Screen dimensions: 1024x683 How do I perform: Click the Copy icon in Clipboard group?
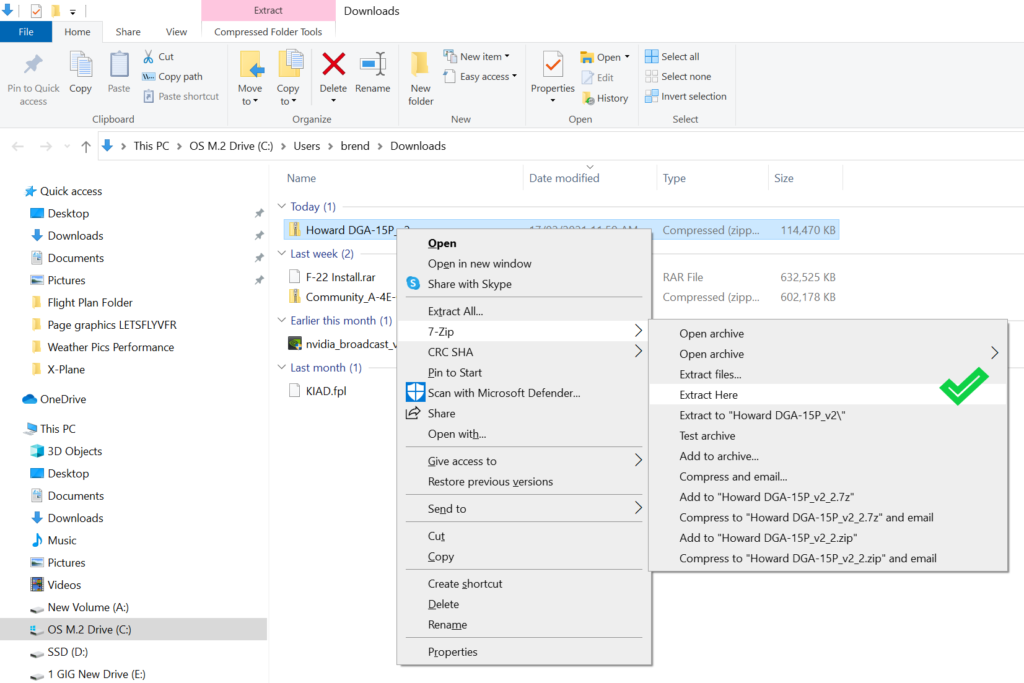coord(80,65)
